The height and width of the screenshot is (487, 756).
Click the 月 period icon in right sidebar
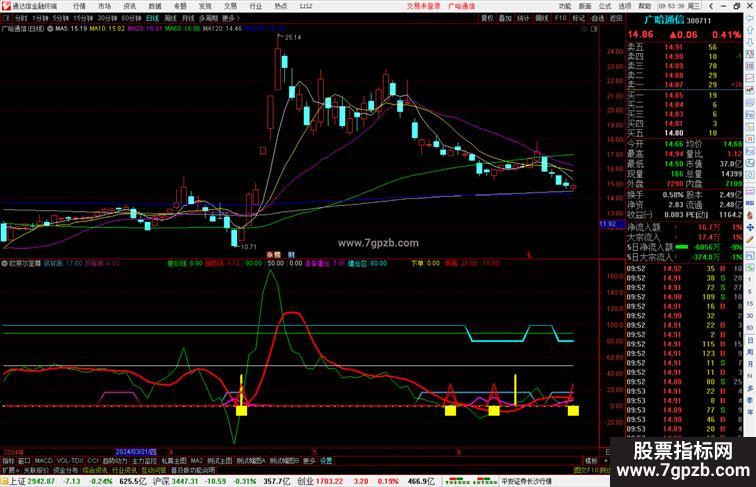750,364
